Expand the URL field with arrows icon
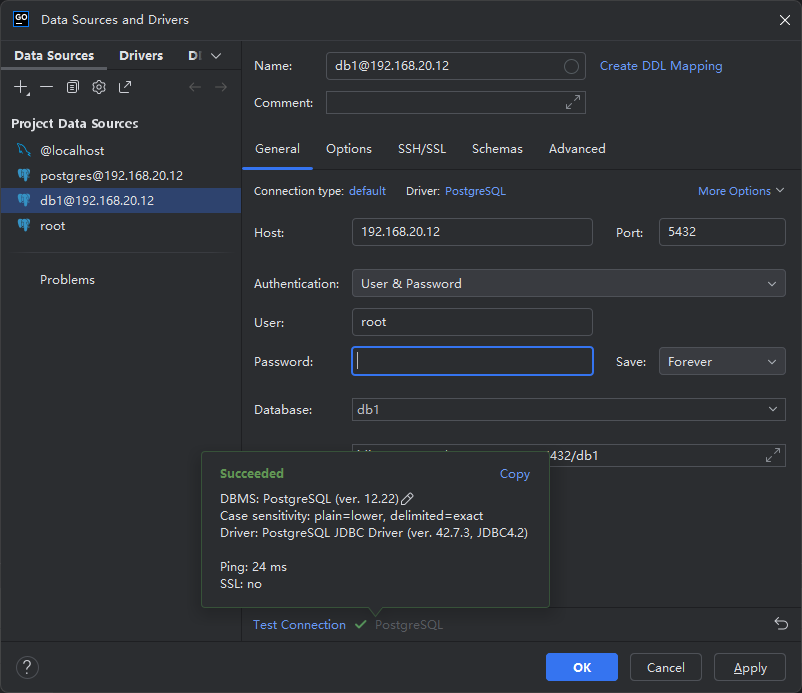The width and height of the screenshot is (802, 693). [x=773, y=455]
